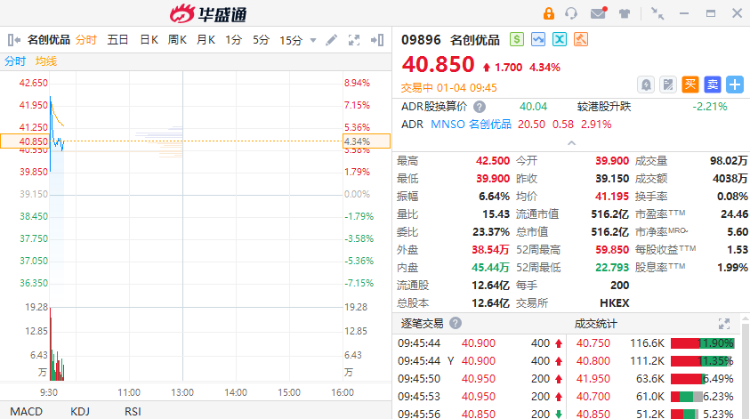The width and height of the screenshot is (750, 419).
Task: Switch to the 15分 chart tab
Action: click(x=291, y=40)
